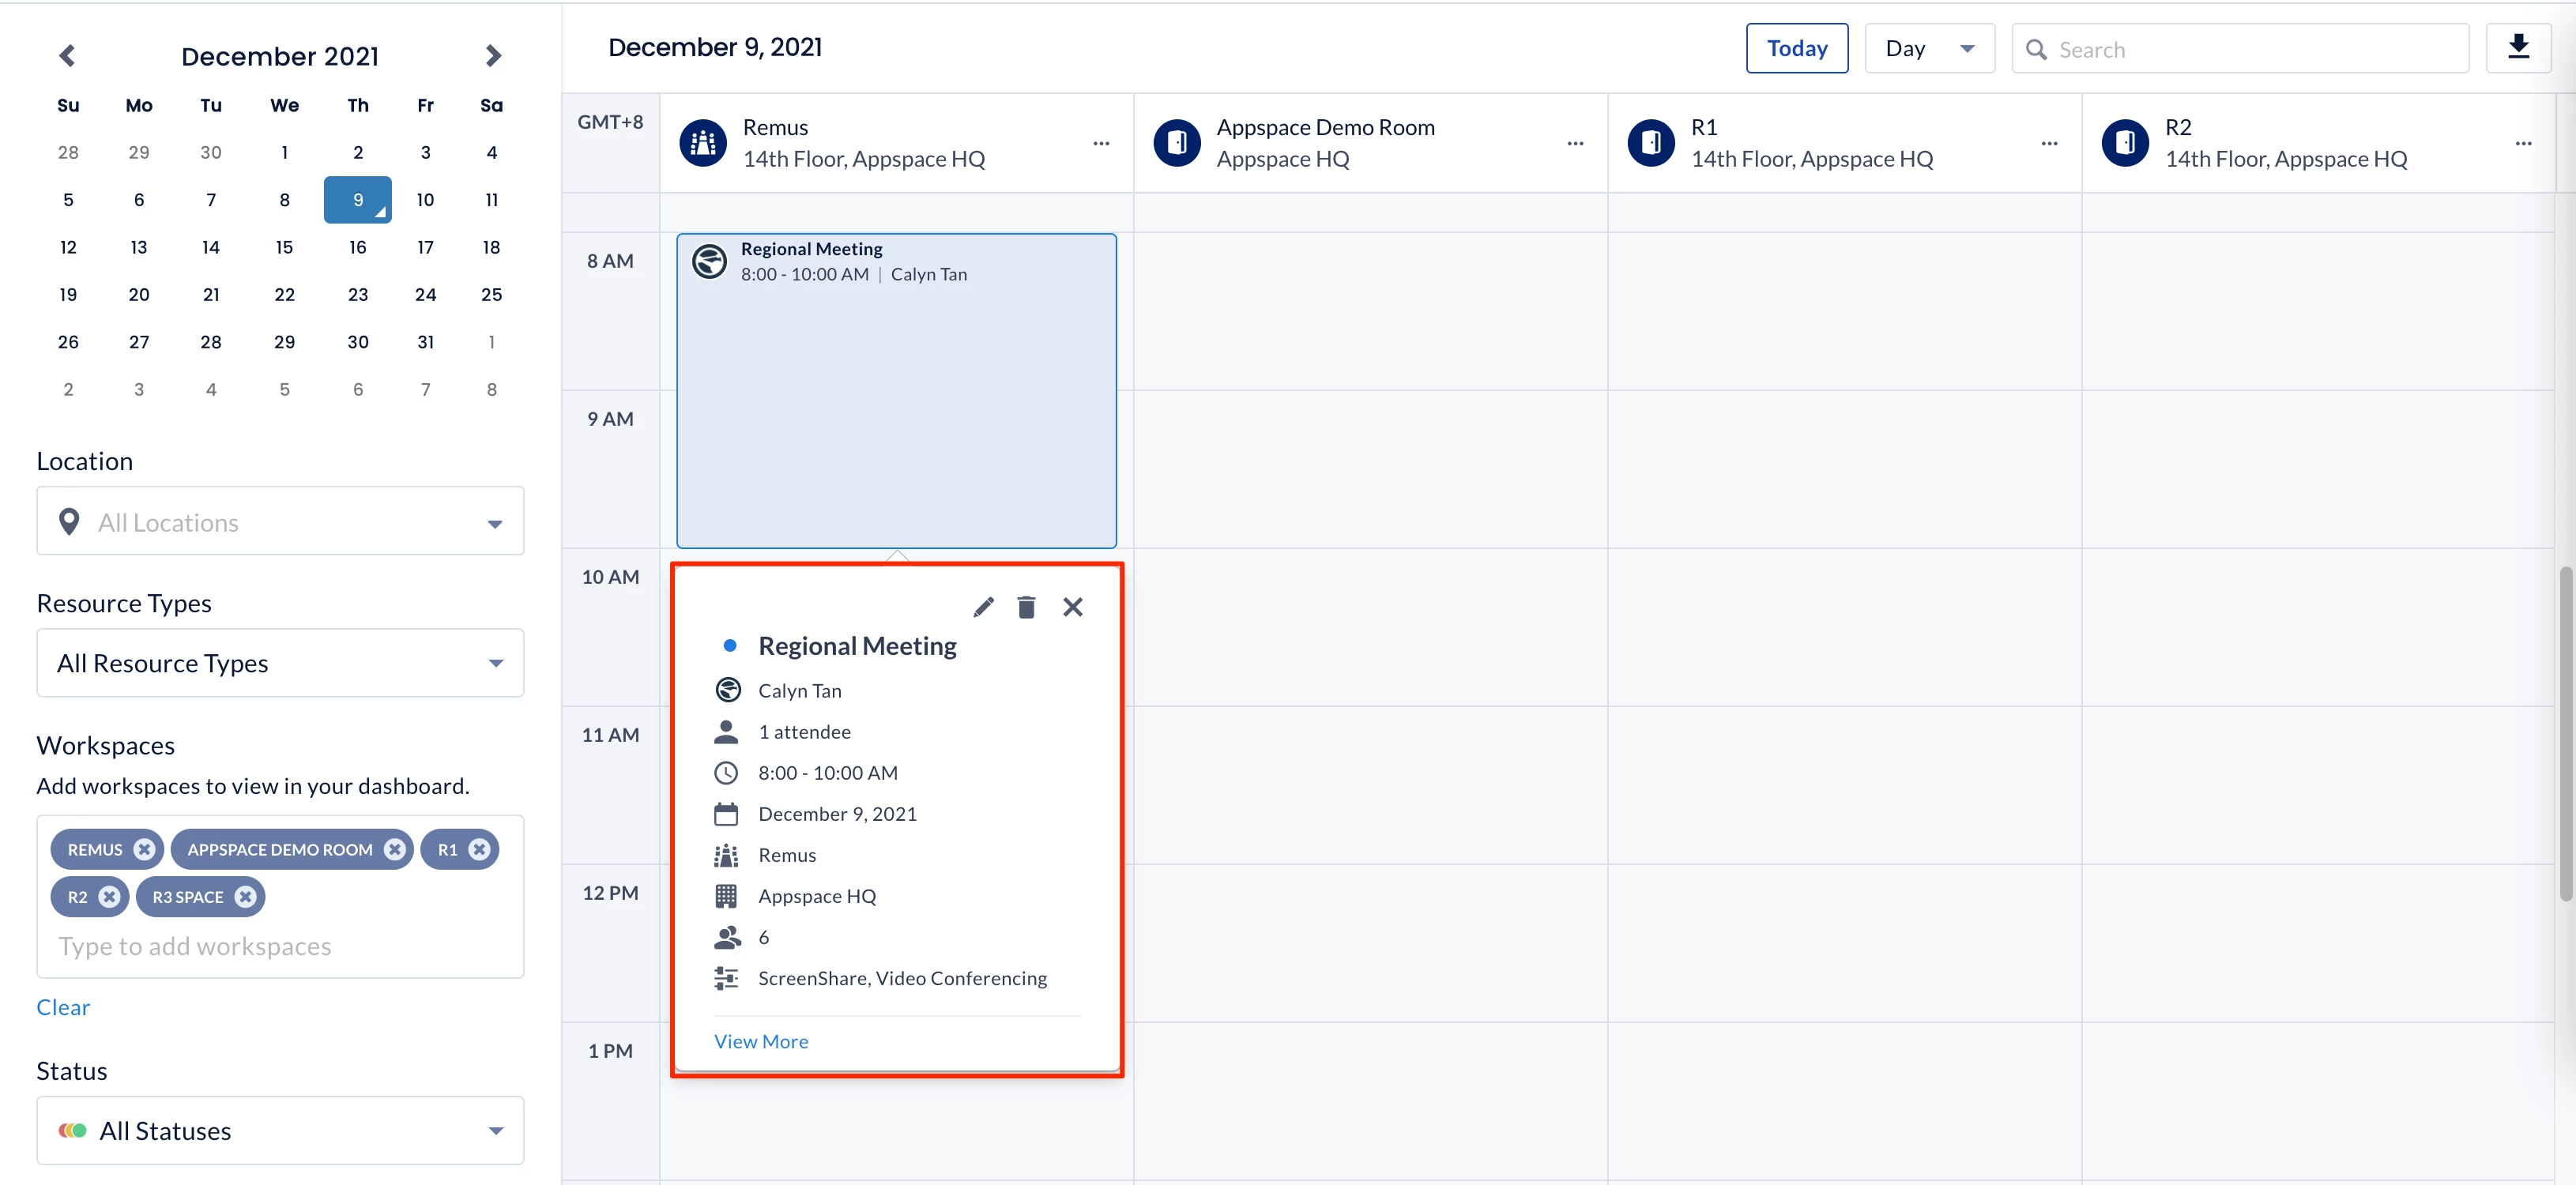Image resolution: width=2576 pixels, height=1185 pixels.
Task: Remove APPSPACE DEMO ROOM workspace chip
Action: click(395, 849)
